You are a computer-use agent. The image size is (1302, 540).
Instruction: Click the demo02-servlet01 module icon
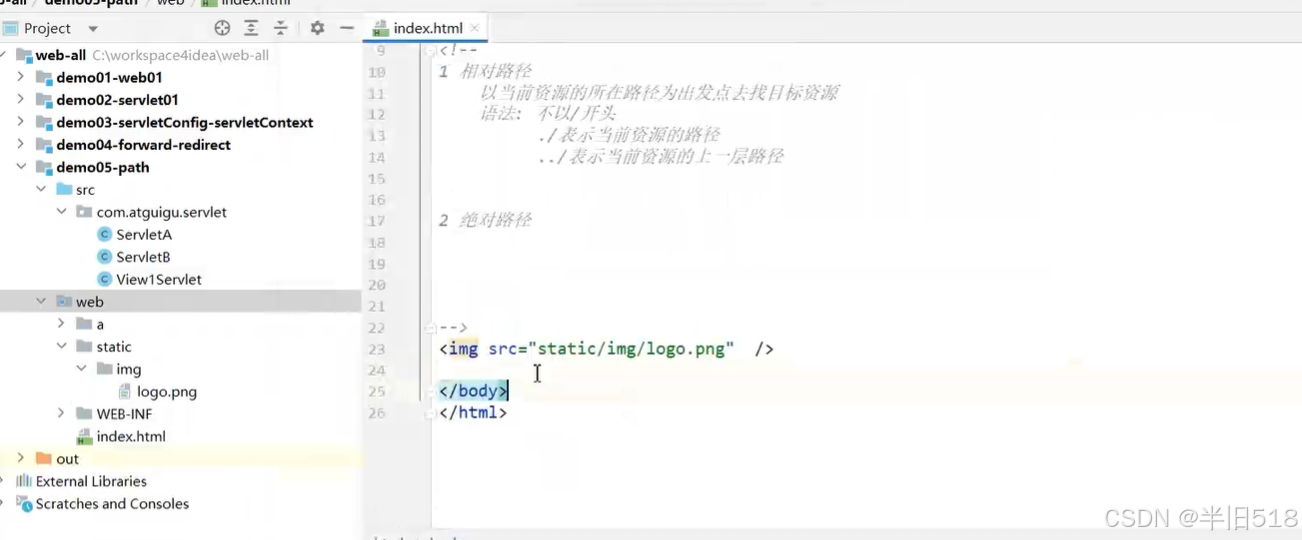pos(44,100)
